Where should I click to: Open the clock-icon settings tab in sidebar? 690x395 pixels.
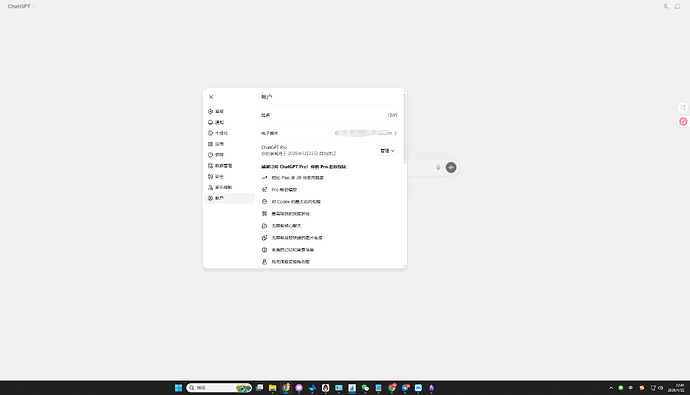point(230,155)
